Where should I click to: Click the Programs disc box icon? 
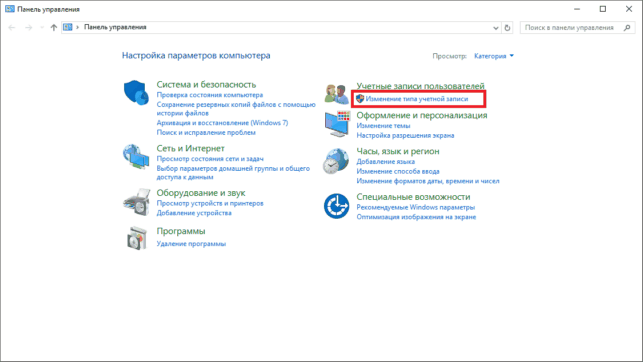[x=137, y=239]
